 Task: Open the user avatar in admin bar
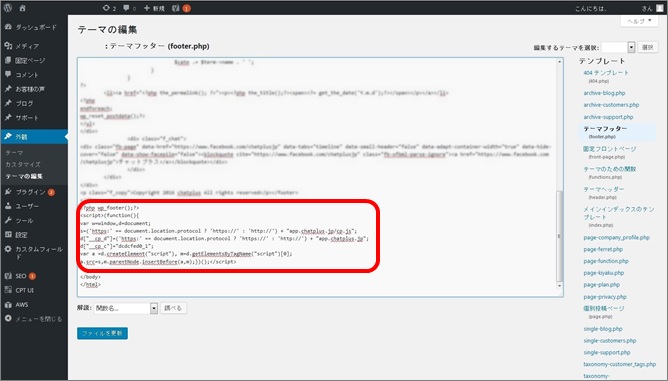coord(660,8)
